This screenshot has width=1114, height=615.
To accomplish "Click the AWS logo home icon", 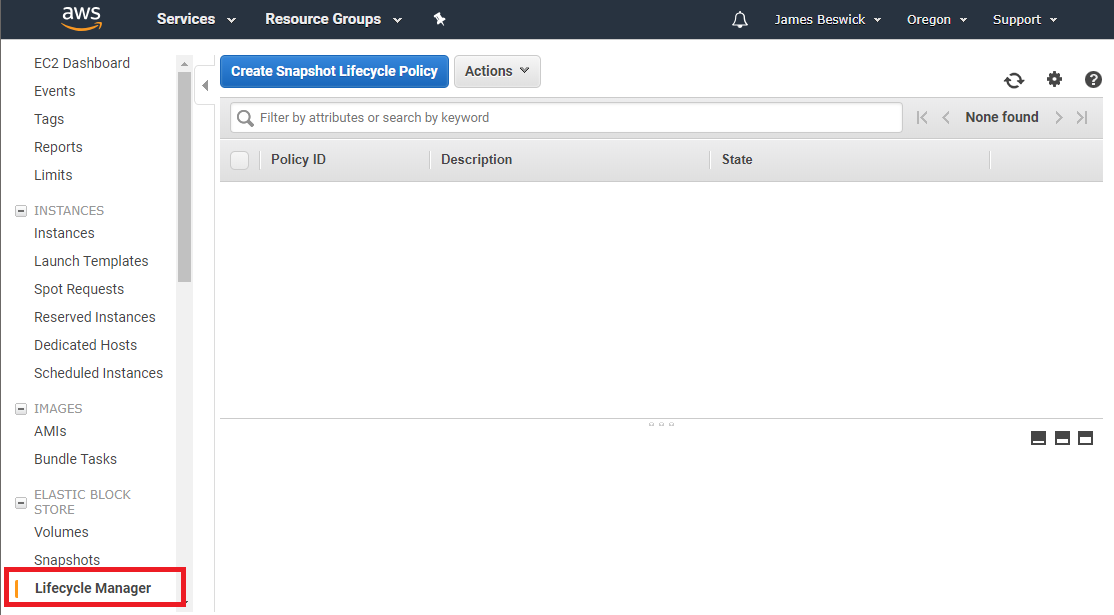I will (82, 19).
